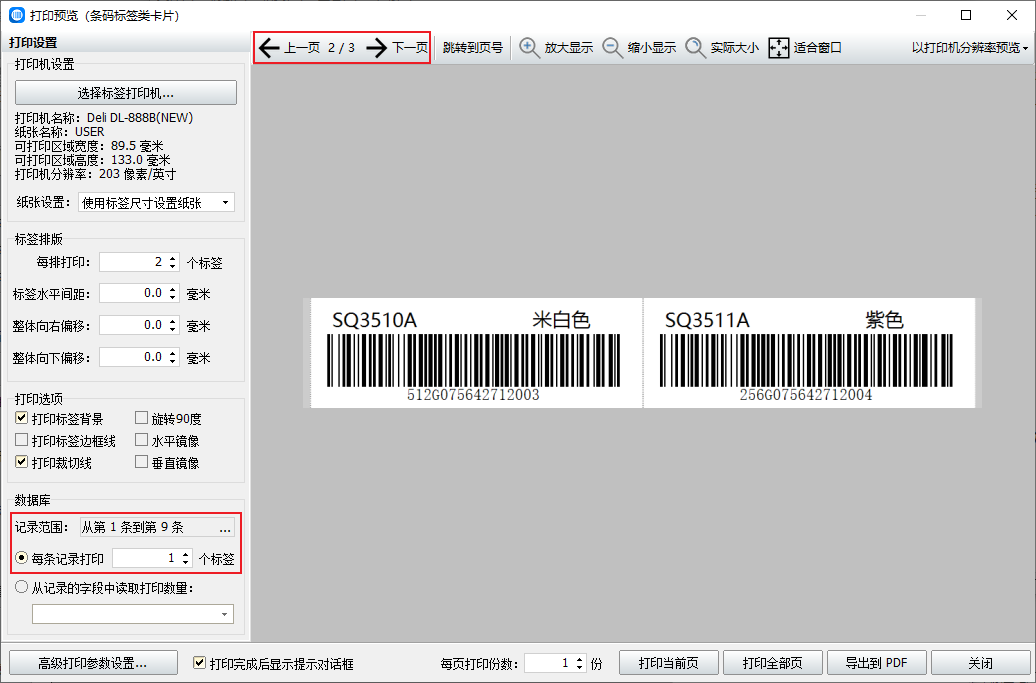Increase labels per record count

[186, 554]
